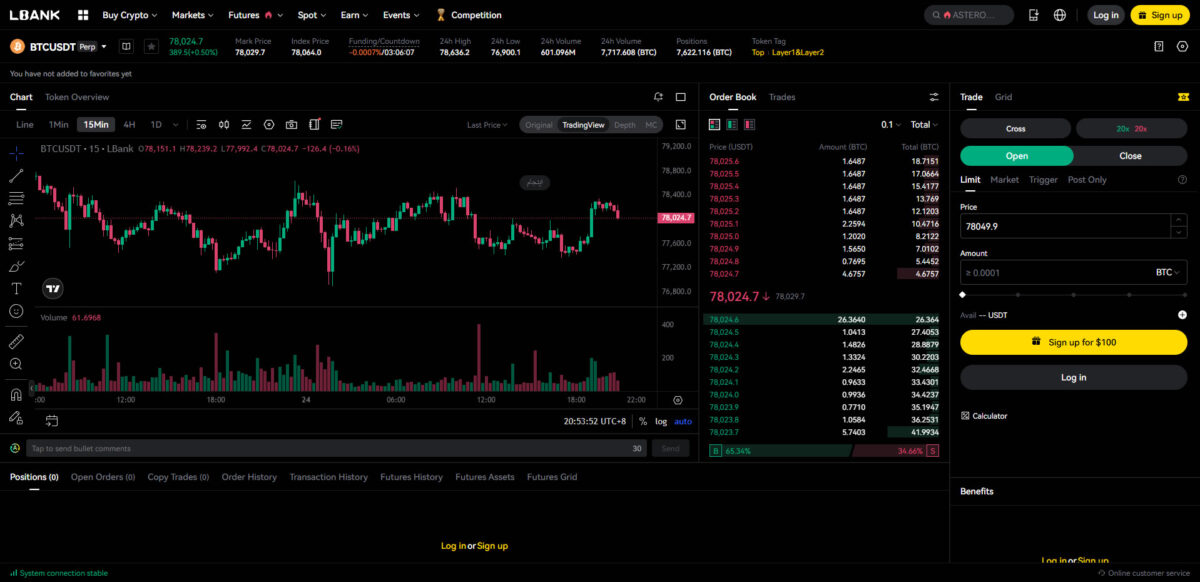Open the 0.1 depth precision dropdown
The height and width of the screenshot is (582, 1200).
pyautogui.click(x=890, y=125)
